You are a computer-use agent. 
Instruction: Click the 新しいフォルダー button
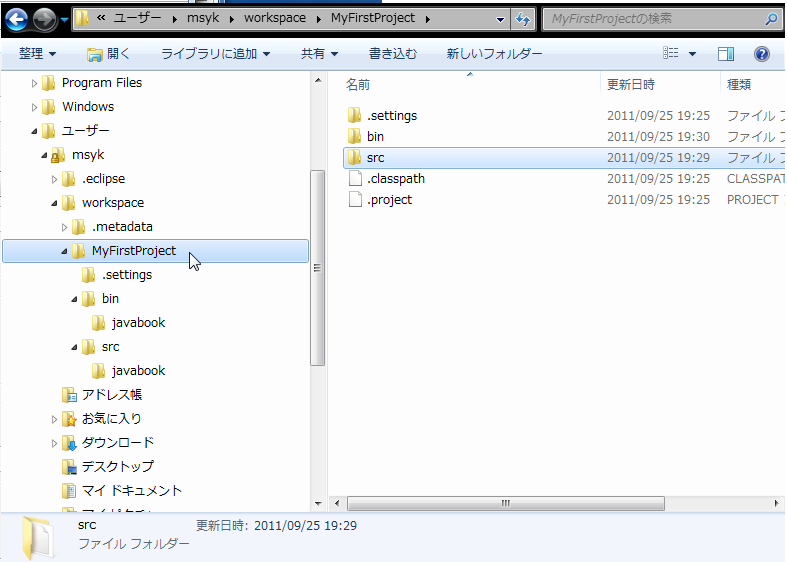494,54
